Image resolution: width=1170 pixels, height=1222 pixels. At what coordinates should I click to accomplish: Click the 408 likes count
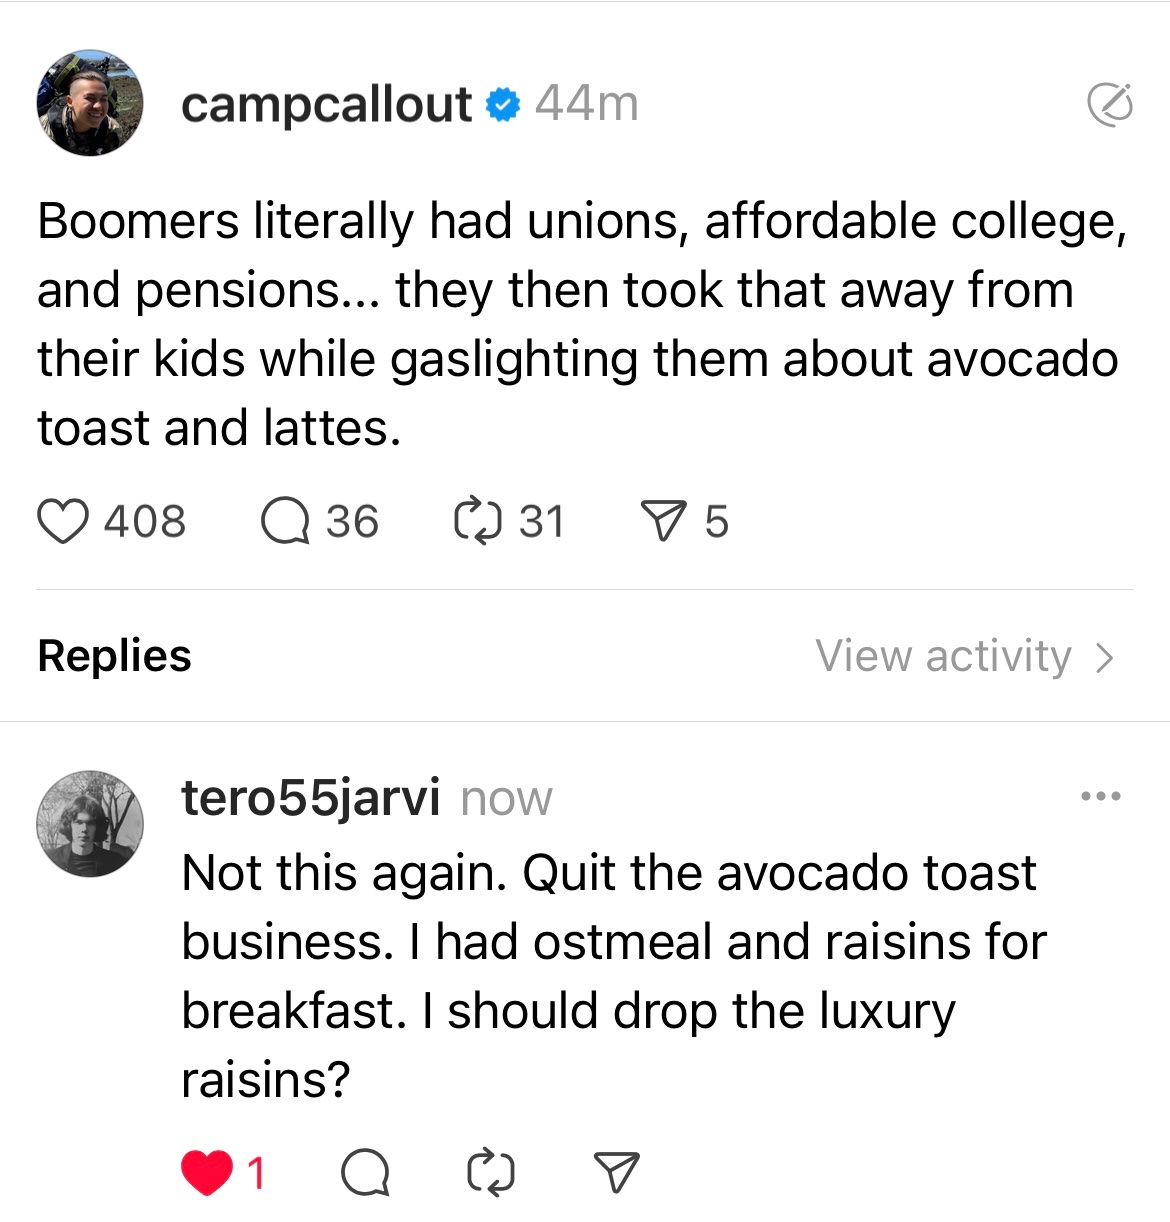[x=145, y=522]
